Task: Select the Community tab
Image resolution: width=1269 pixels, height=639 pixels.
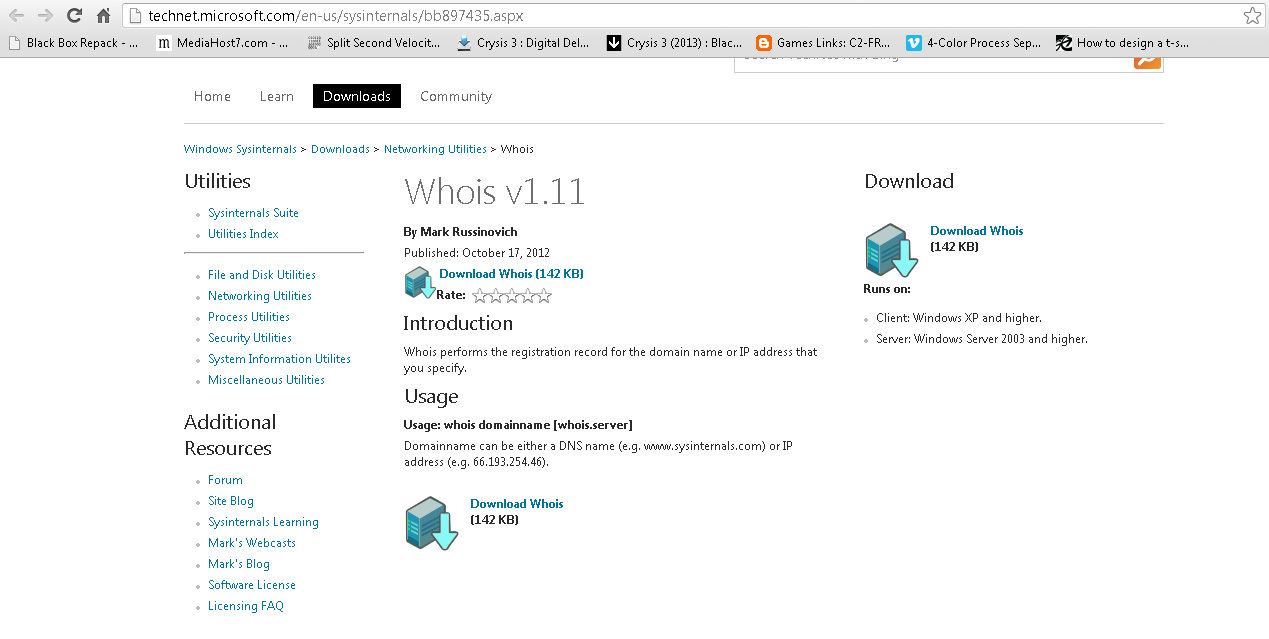Action: point(455,96)
